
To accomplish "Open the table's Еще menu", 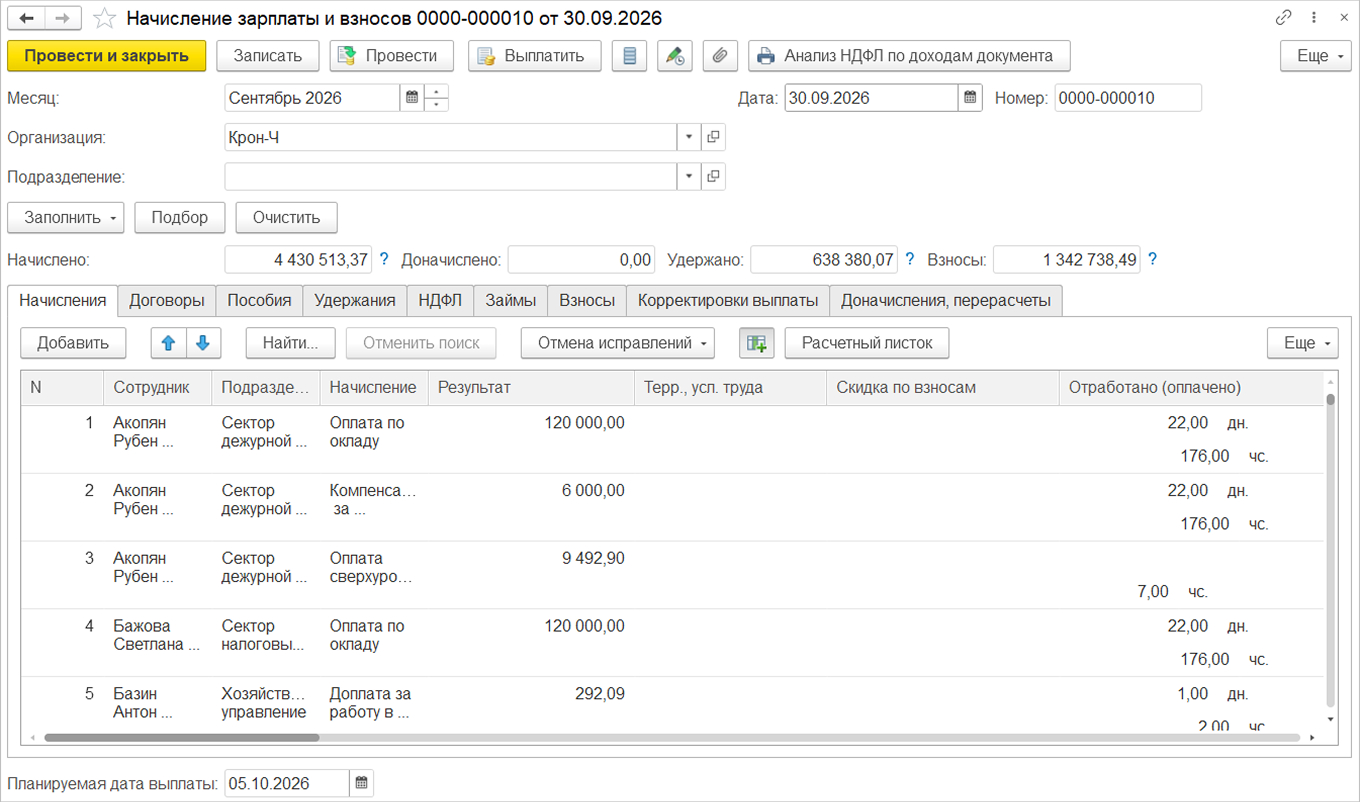I will tap(1302, 343).
